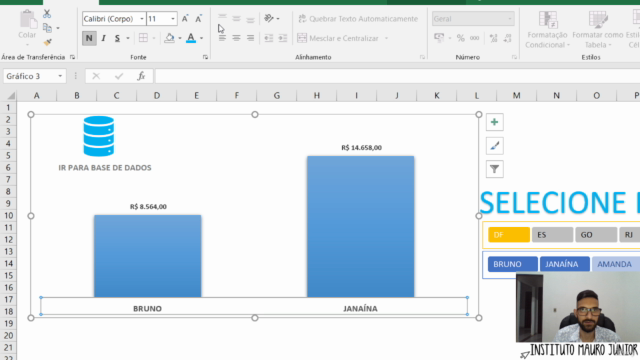Image resolution: width=640 pixels, height=360 pixels.
Task: Select the ES slicer button
Action: 552,235
